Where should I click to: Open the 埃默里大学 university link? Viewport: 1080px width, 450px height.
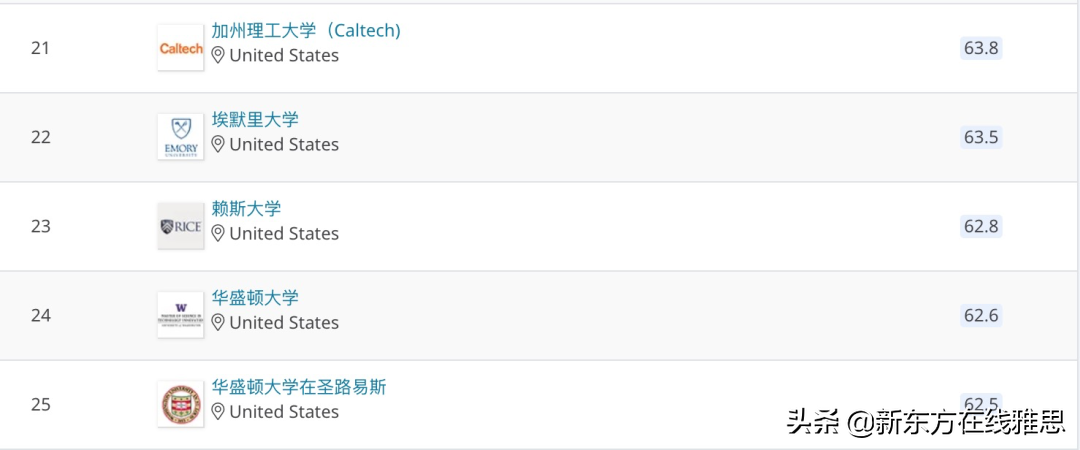(x=255, y=120)
